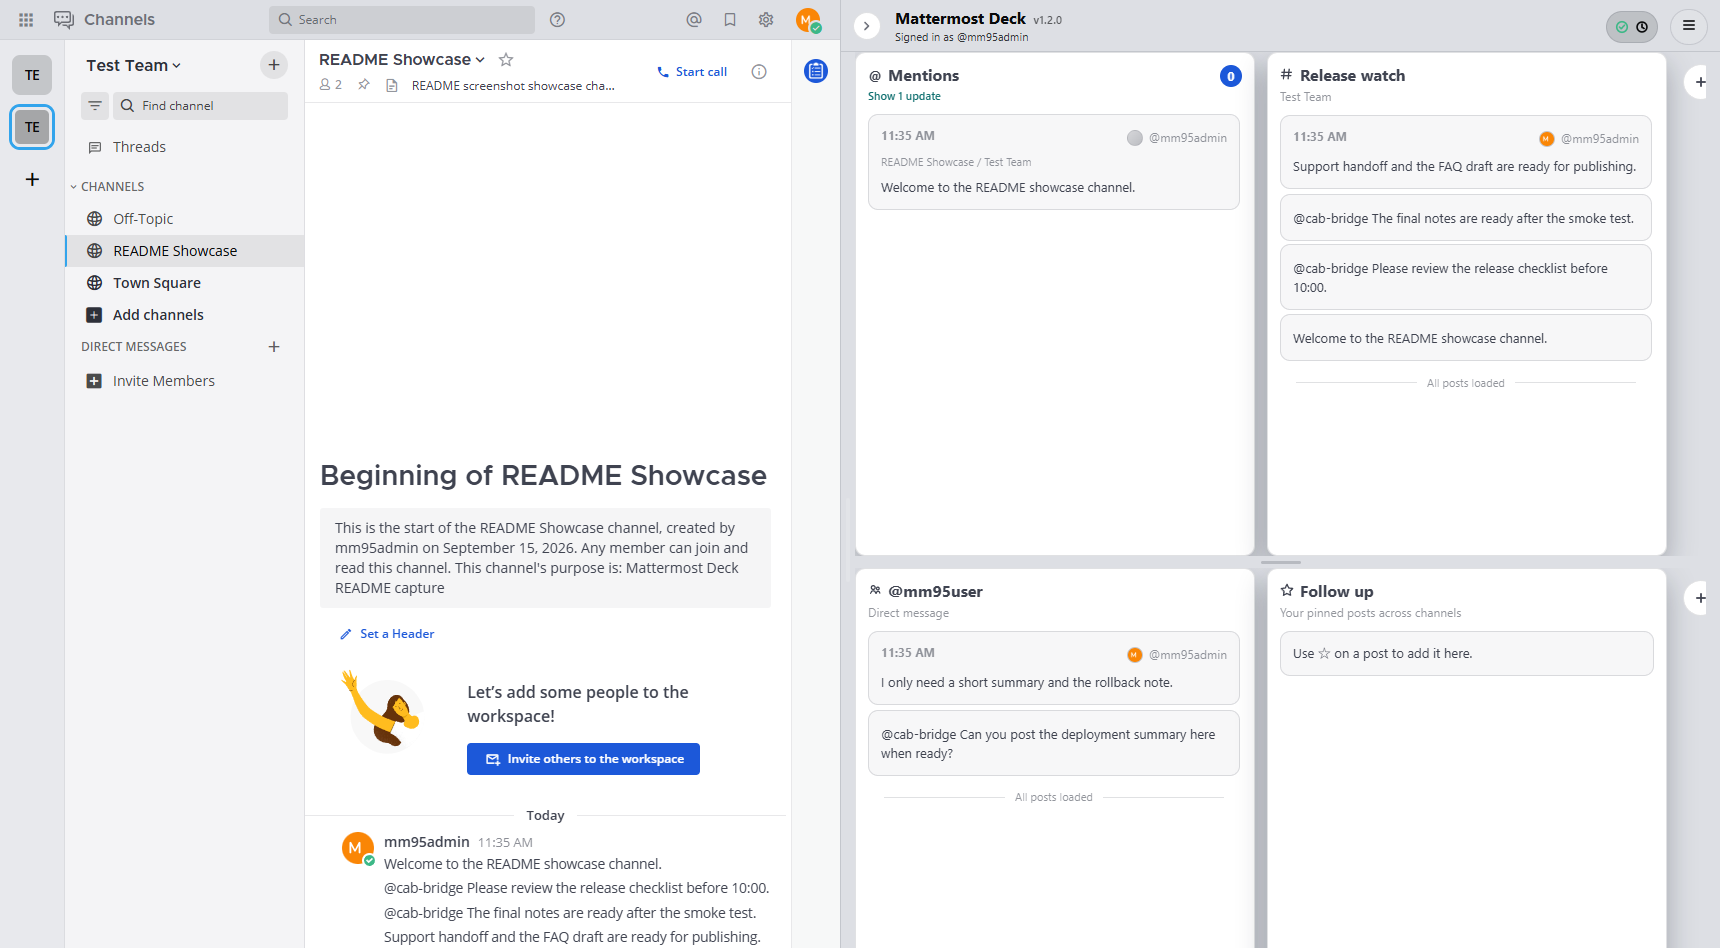Viewport: 1720px width, 948px height.
Task: Select README Showcase in the sidebar
Action: click(185, 251)
